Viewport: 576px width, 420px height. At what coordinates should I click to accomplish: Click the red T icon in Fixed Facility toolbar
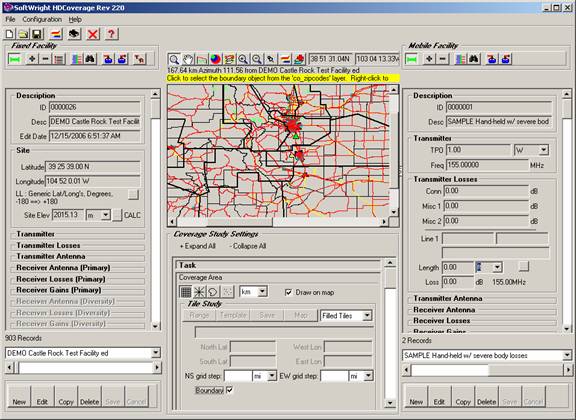point(139,59)
